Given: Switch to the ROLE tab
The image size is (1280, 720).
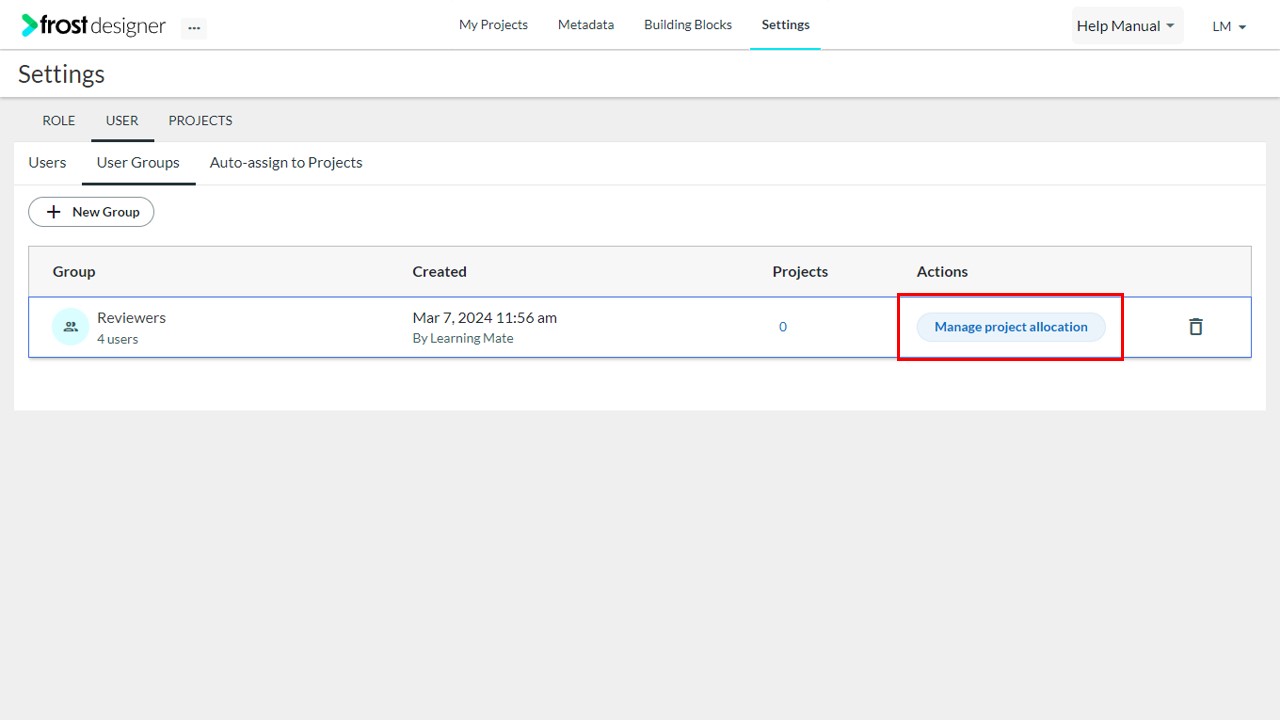Looking at the screenshot, I should click(59, 121).
